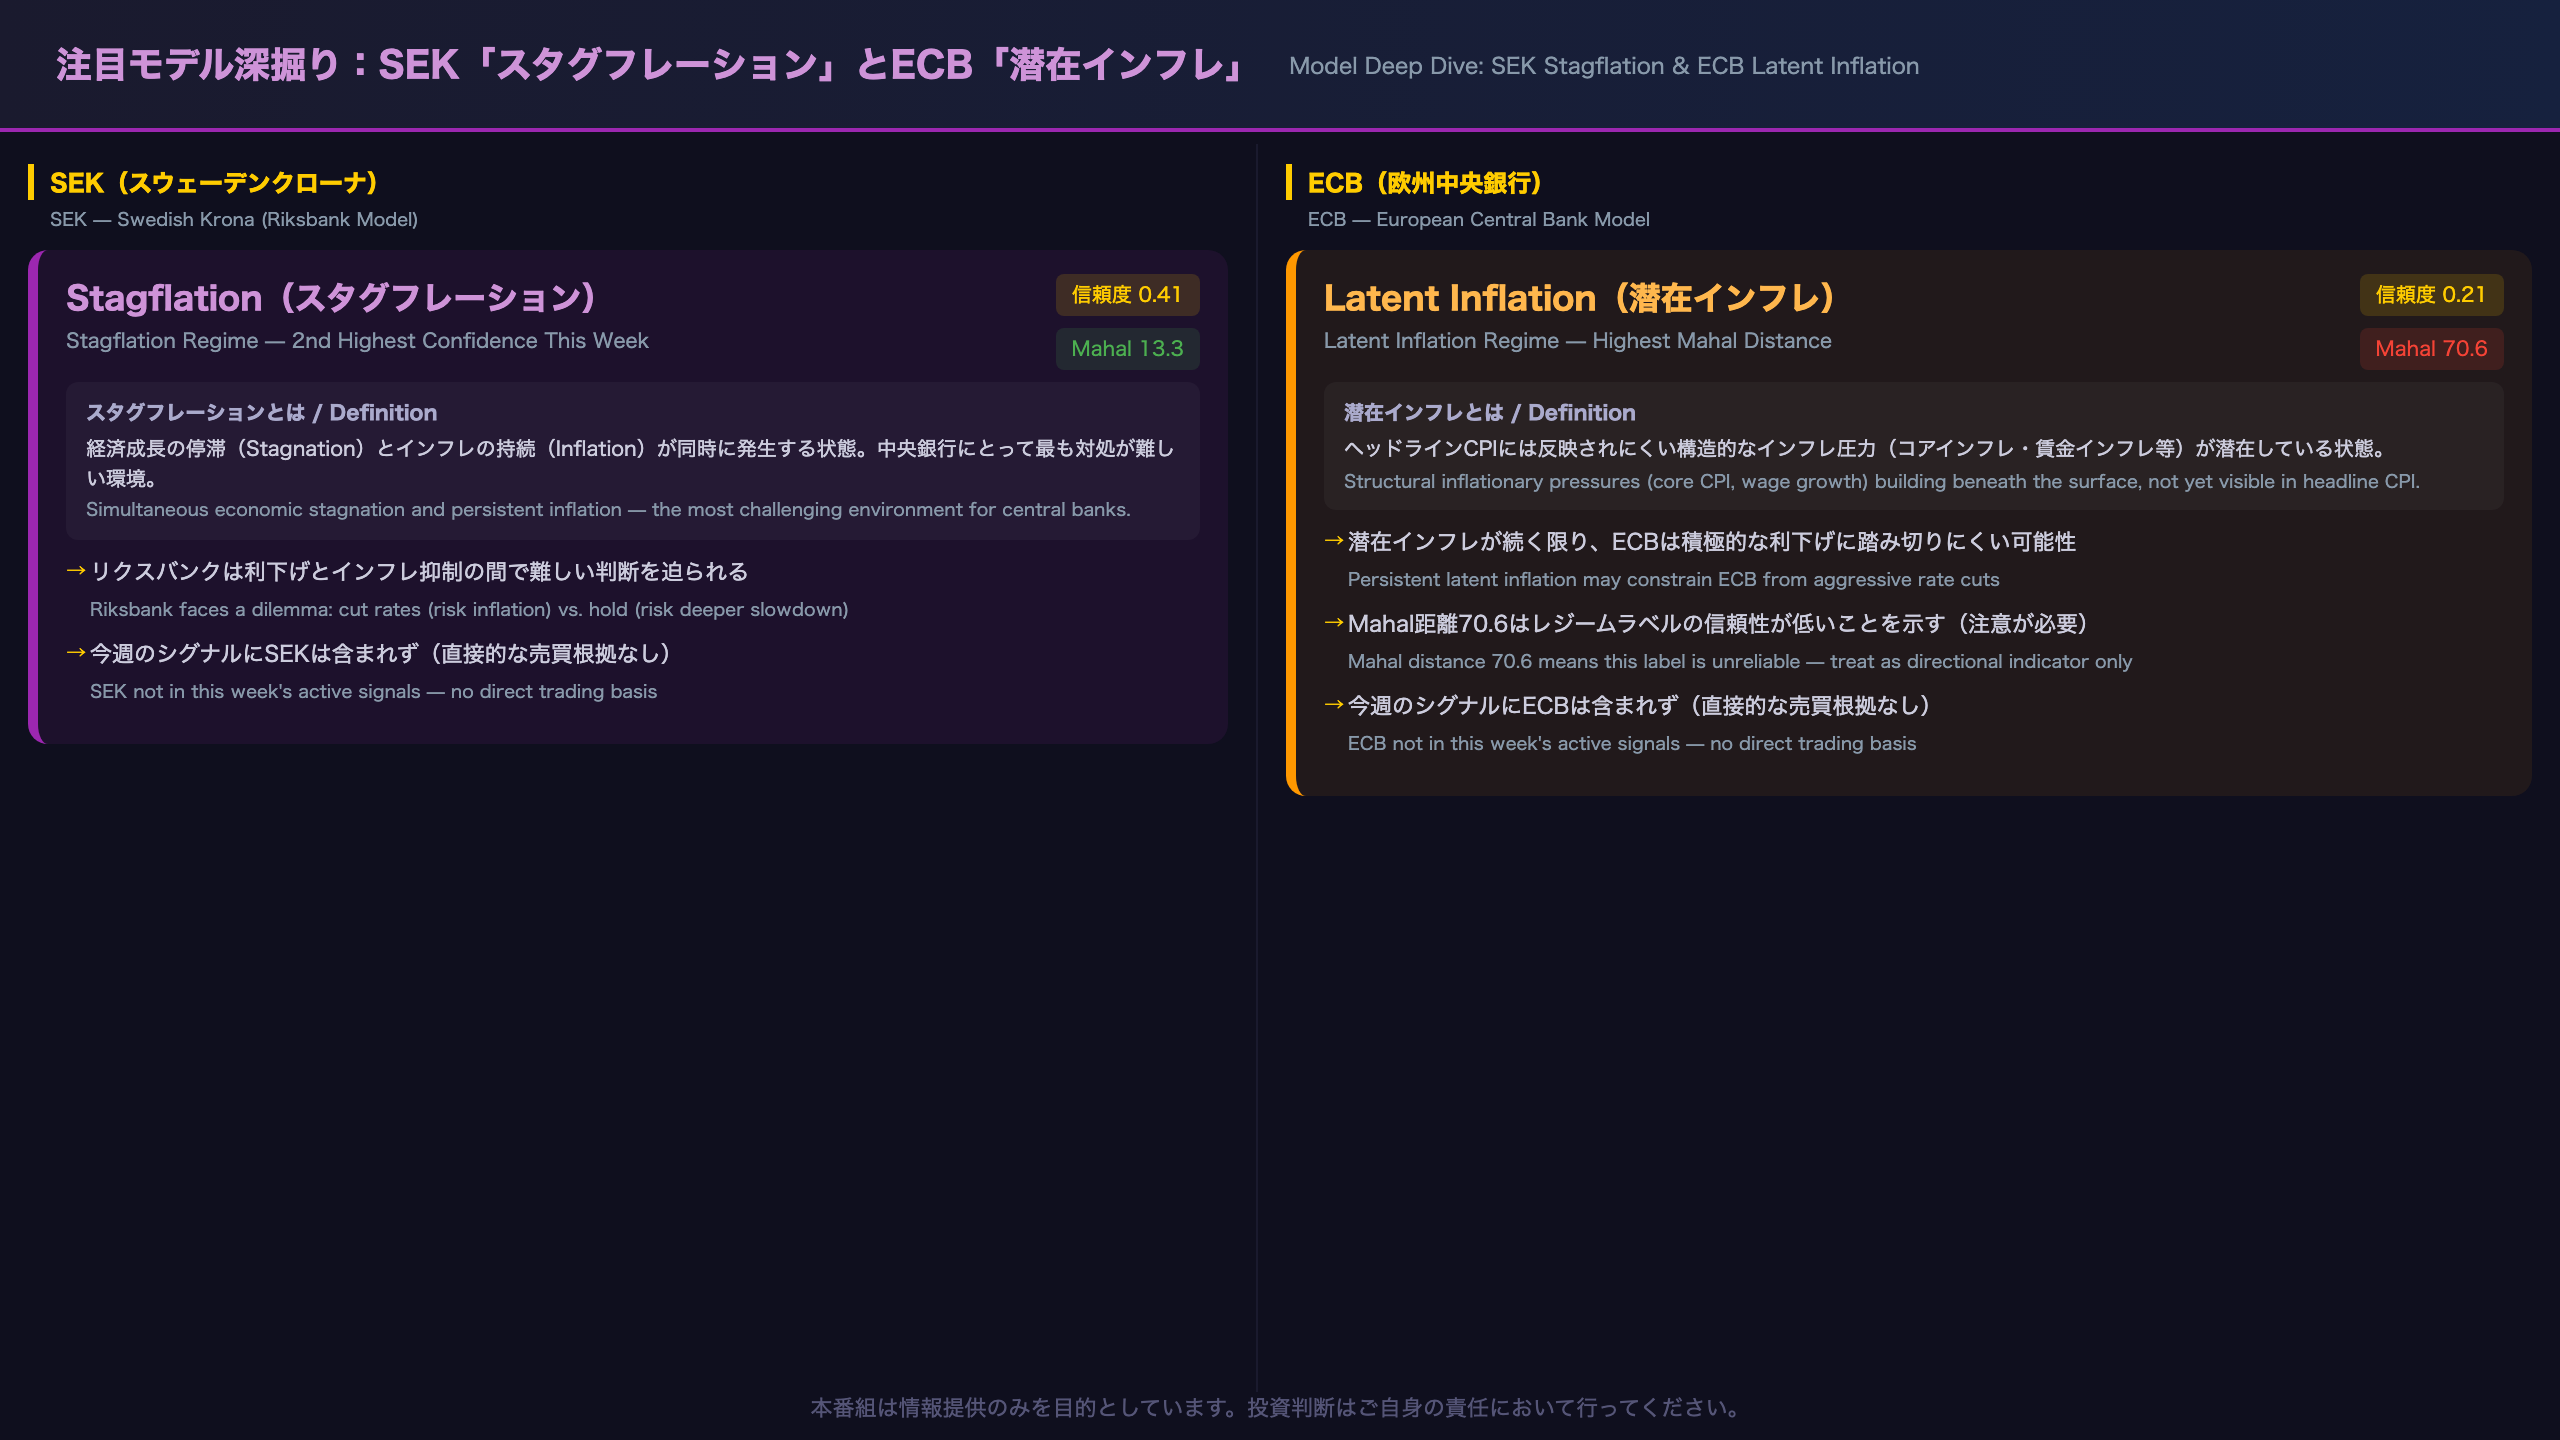Click the '潜在インフレとは / Definition' heading
This screenshot has height=1440, width=2560.
1489,413
